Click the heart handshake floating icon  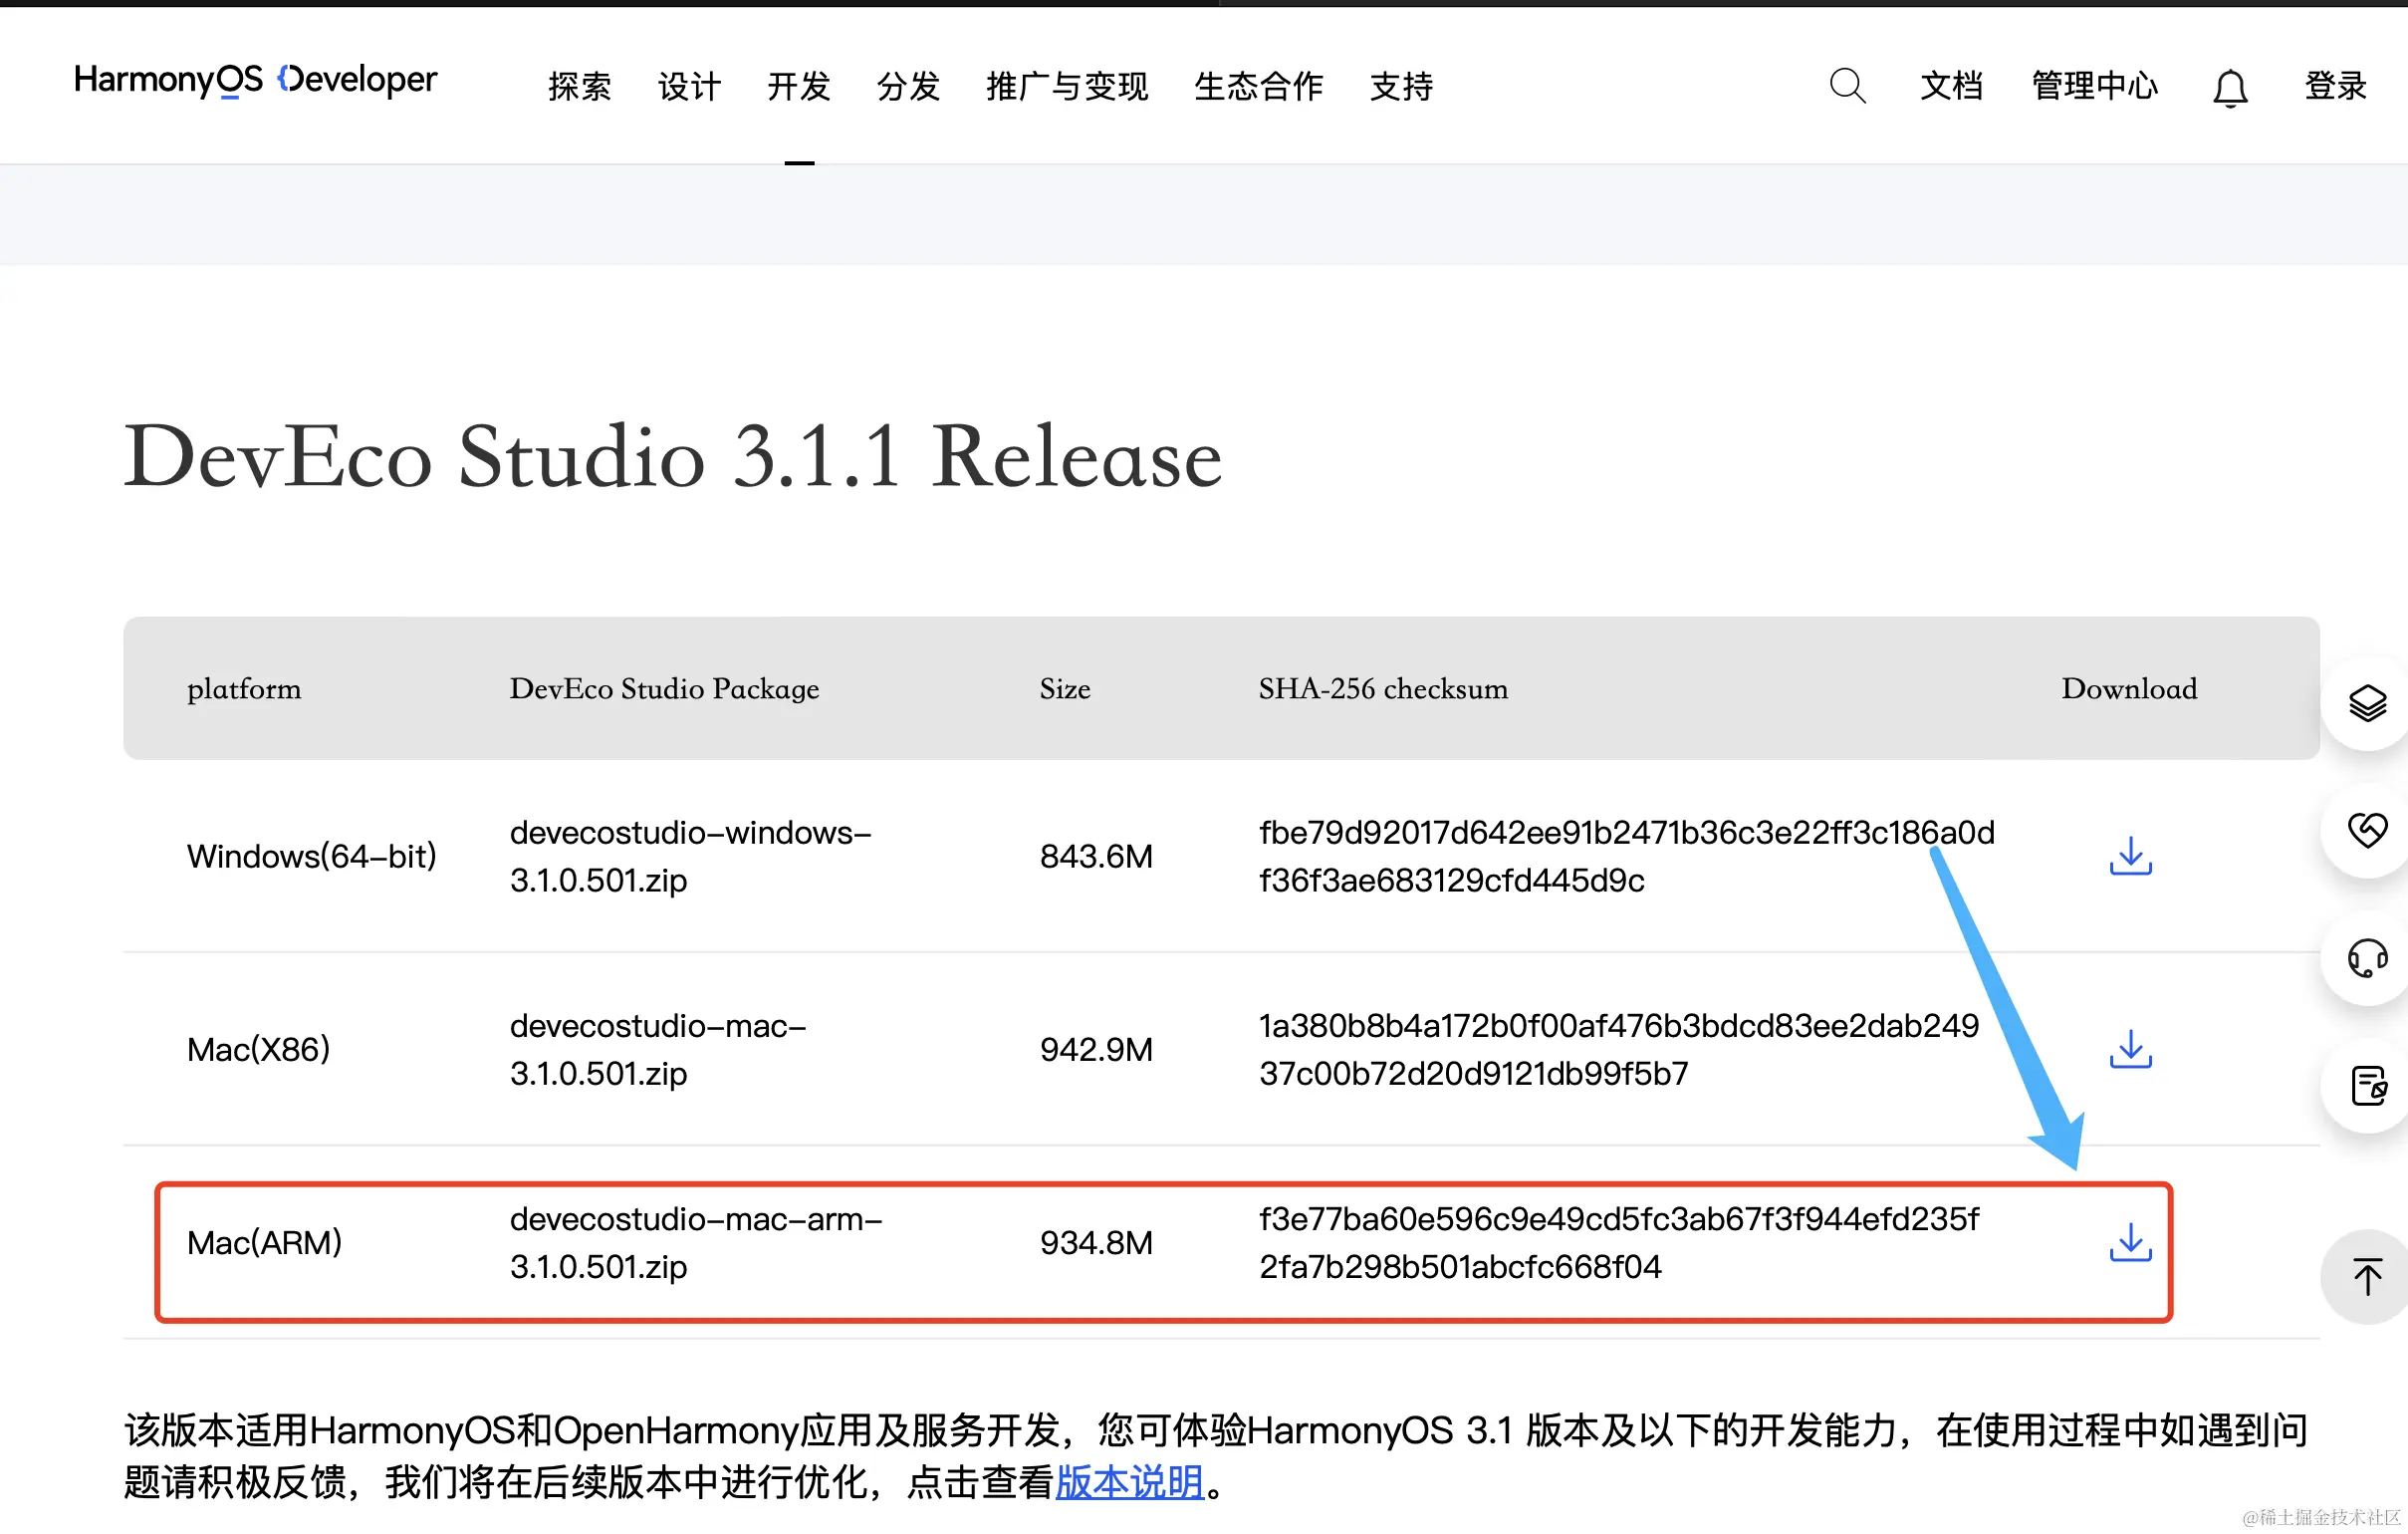click(x=2366, y=830)
